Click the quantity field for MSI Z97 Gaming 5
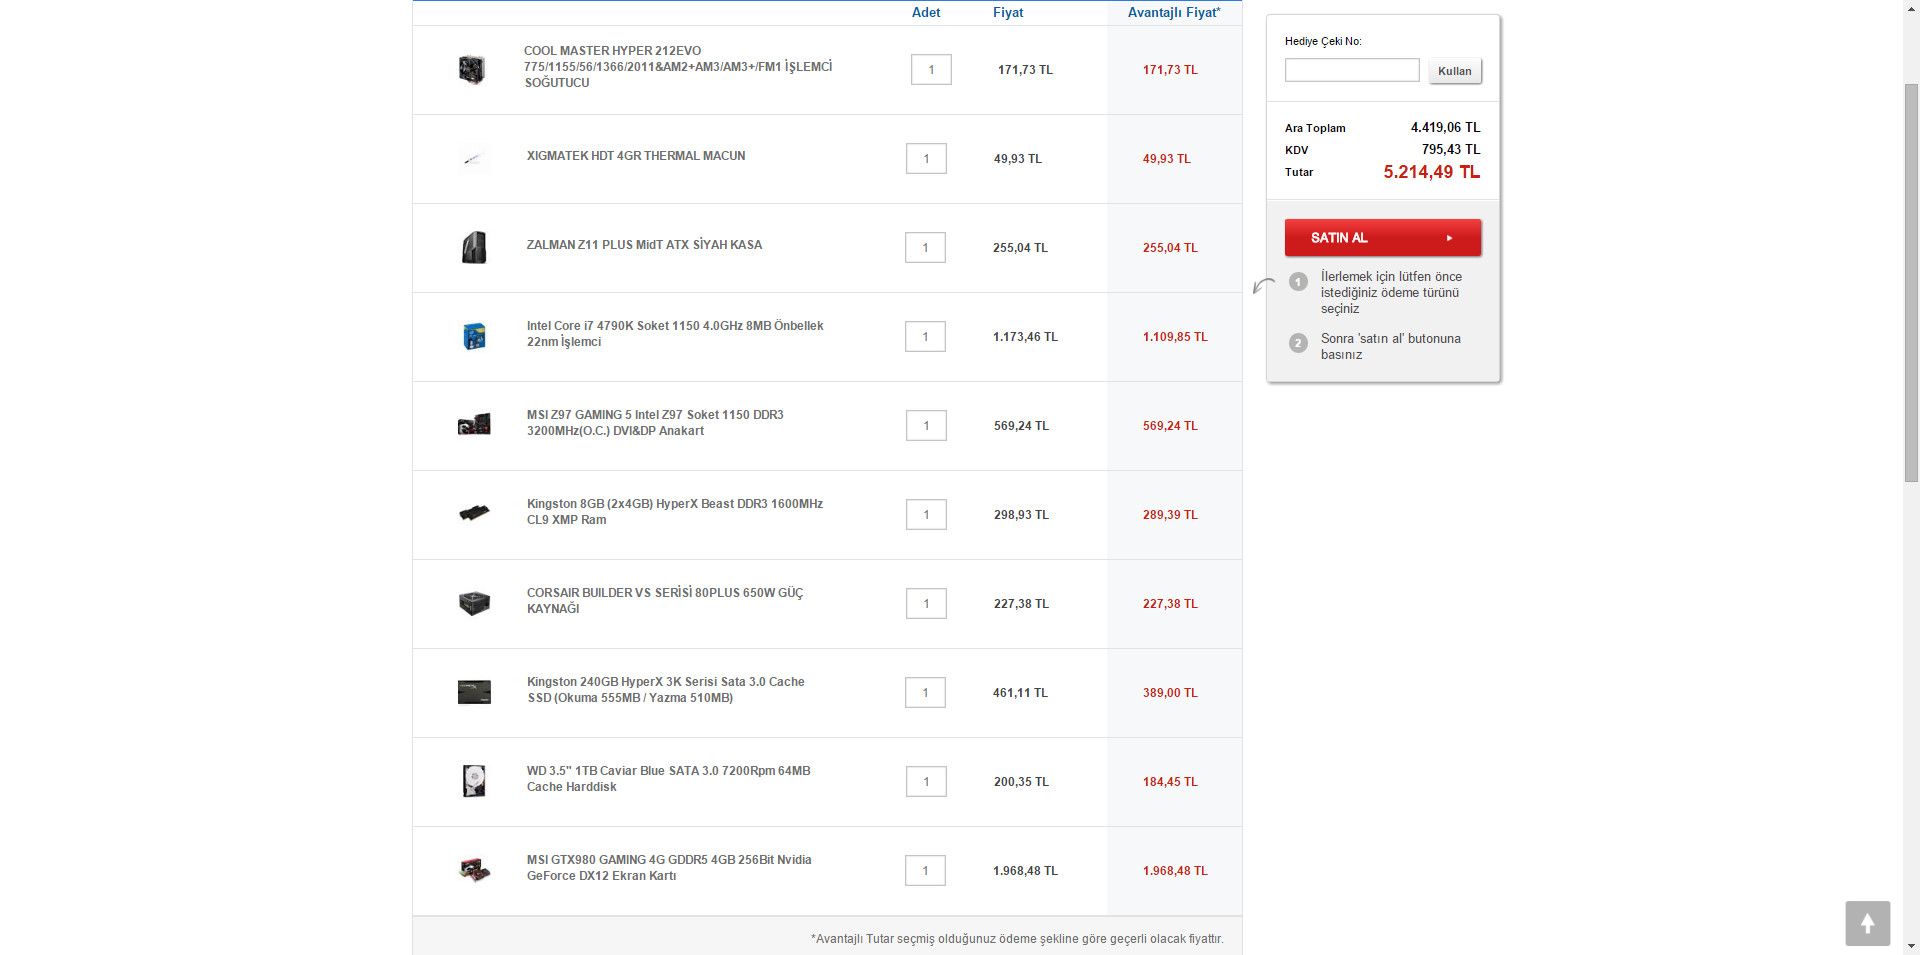This screenshot has width=1920, height=955. (926, 425)
